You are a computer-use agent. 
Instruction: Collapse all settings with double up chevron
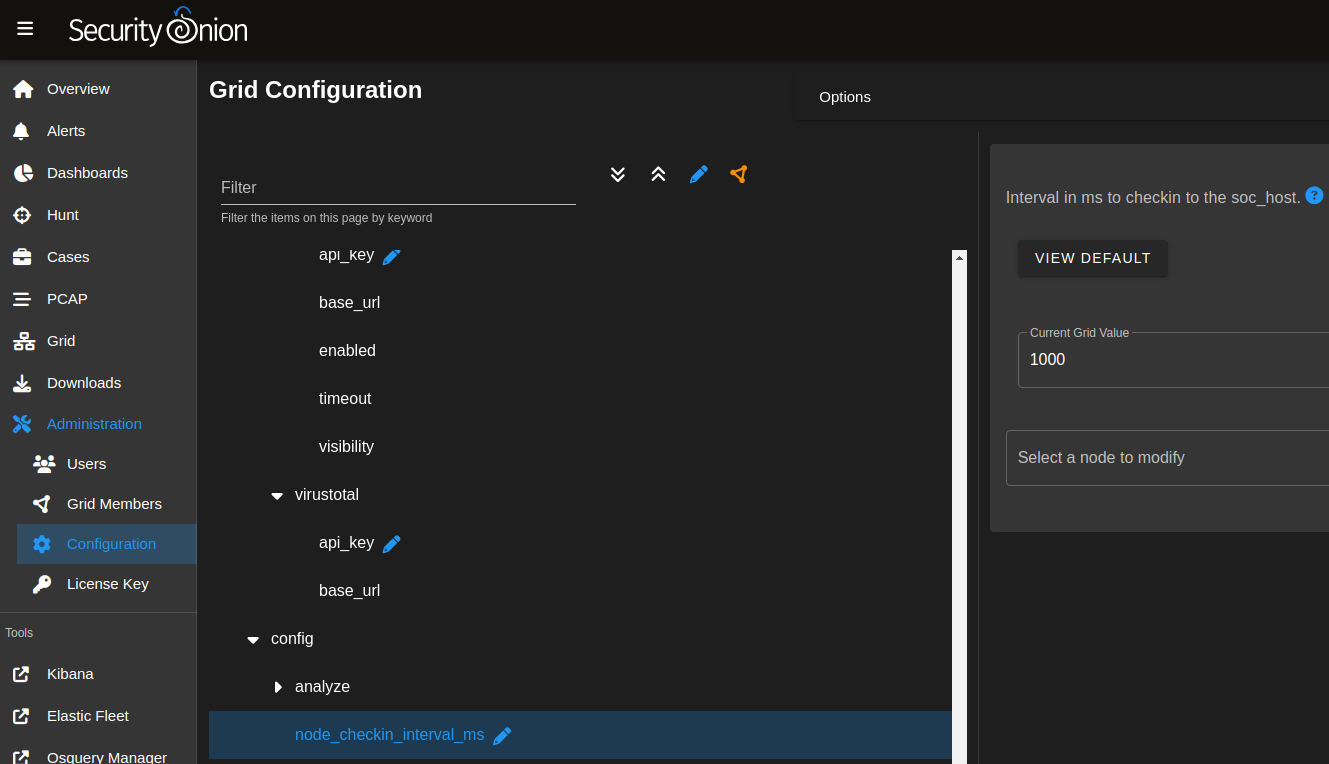657,174
